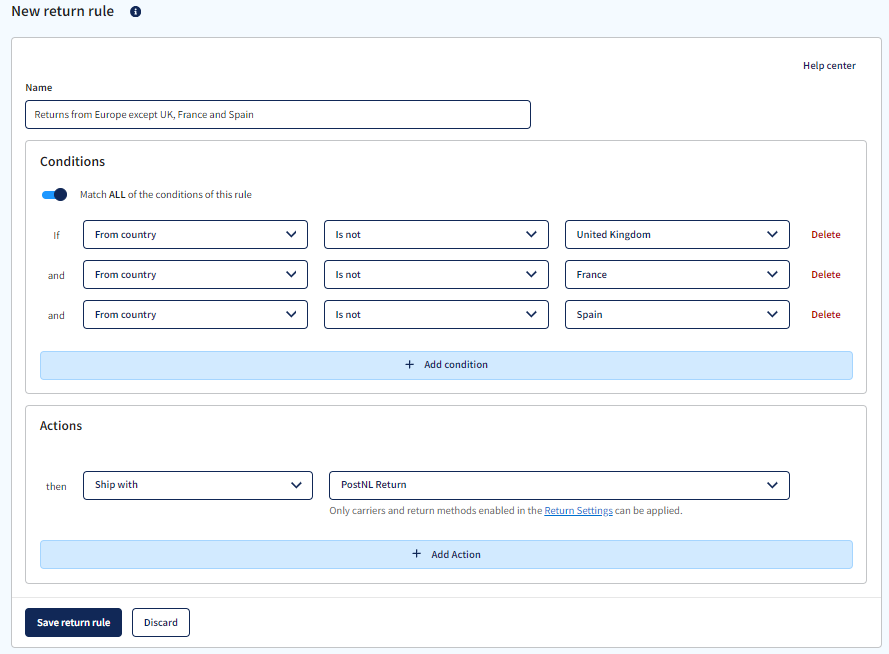Viewport: 889px width, 654px height.
Task: Expand the Is not operator dropdown in first row
Action: pyautogui.click(x=435, y=234)
